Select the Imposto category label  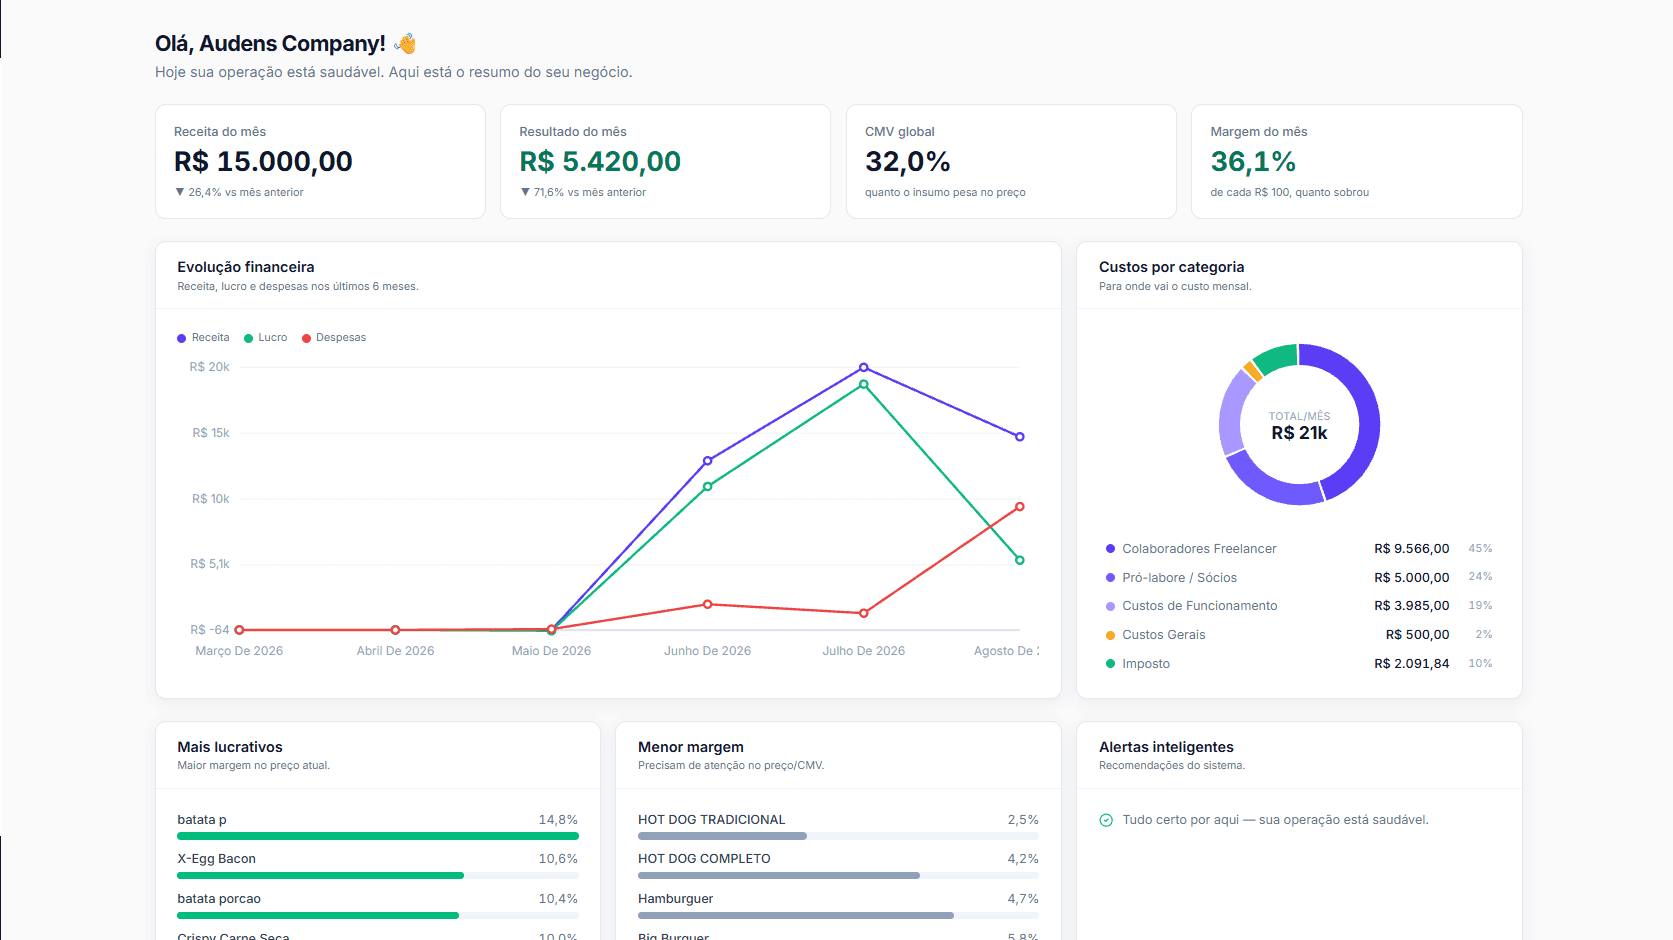[1146, 664]
